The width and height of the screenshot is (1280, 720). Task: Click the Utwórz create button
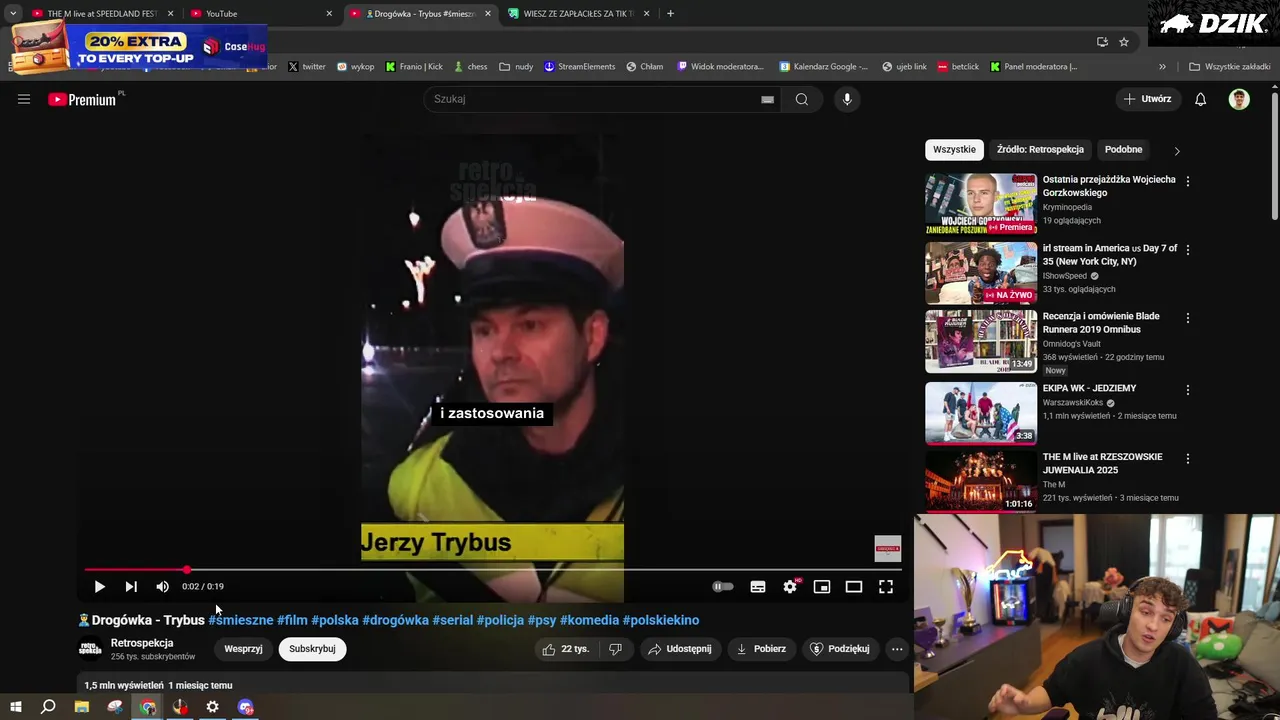click(1147, 99)
